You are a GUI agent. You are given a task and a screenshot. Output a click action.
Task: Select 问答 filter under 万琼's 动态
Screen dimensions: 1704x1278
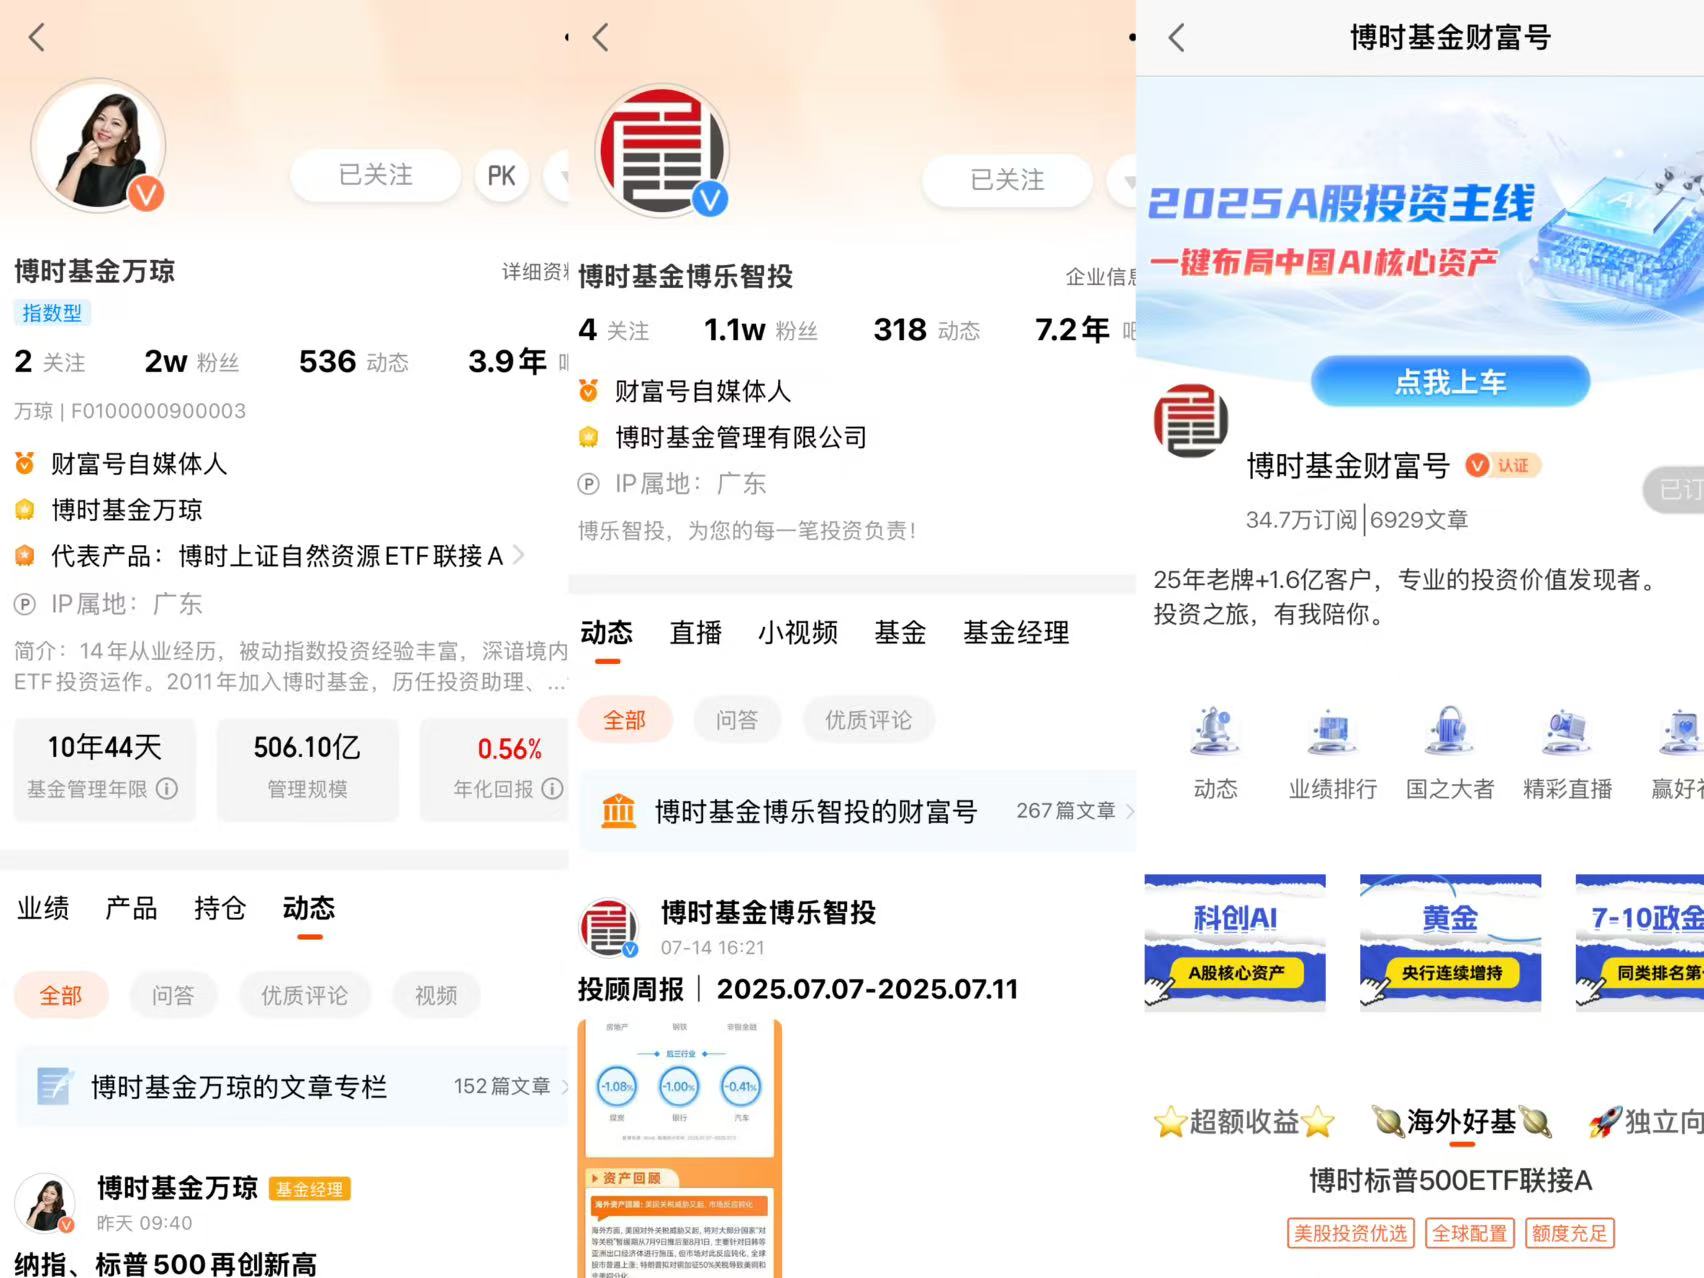point(173,995)
